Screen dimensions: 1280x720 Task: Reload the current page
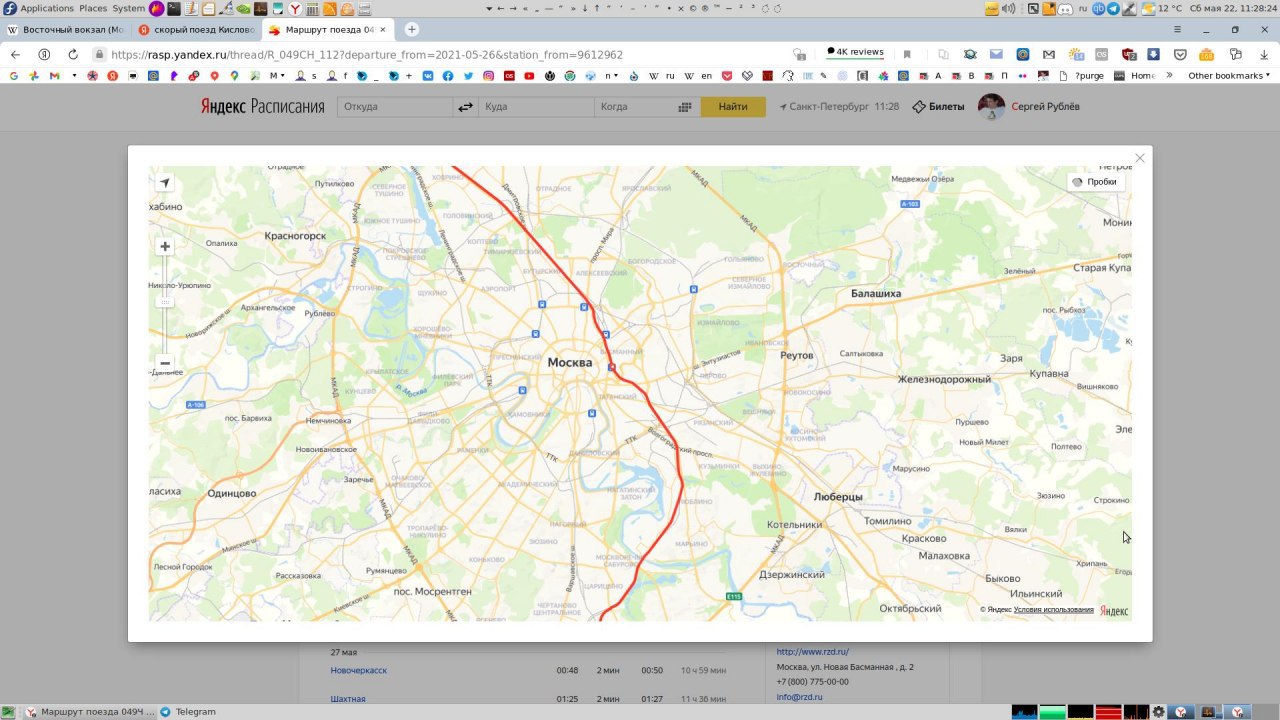click(73, 54)
